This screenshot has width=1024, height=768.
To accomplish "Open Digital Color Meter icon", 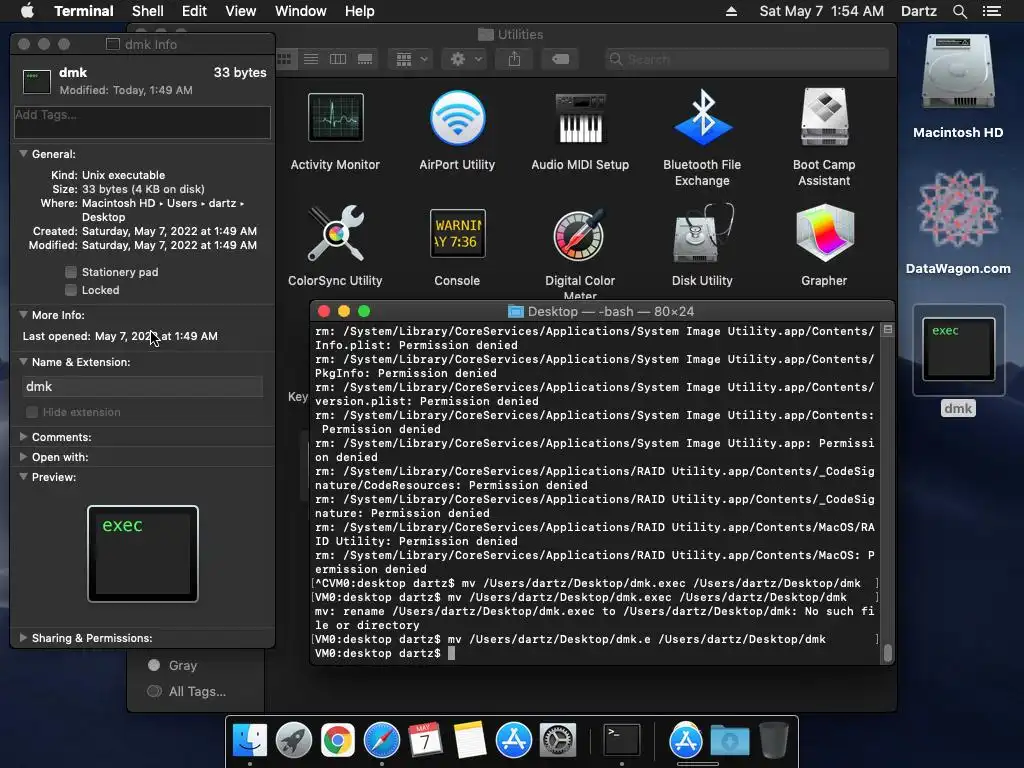I will [580, 235].
